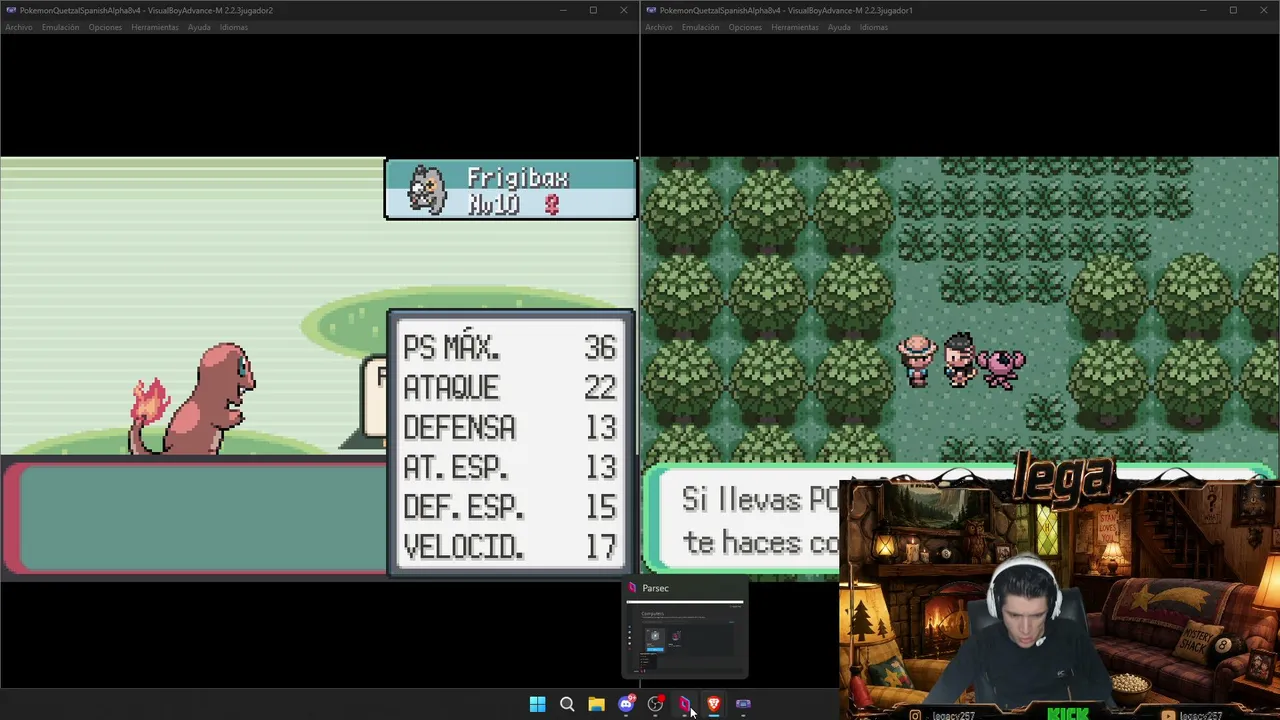
Task: Click the Parsec preview title label
Action: [x=655, y=588]
